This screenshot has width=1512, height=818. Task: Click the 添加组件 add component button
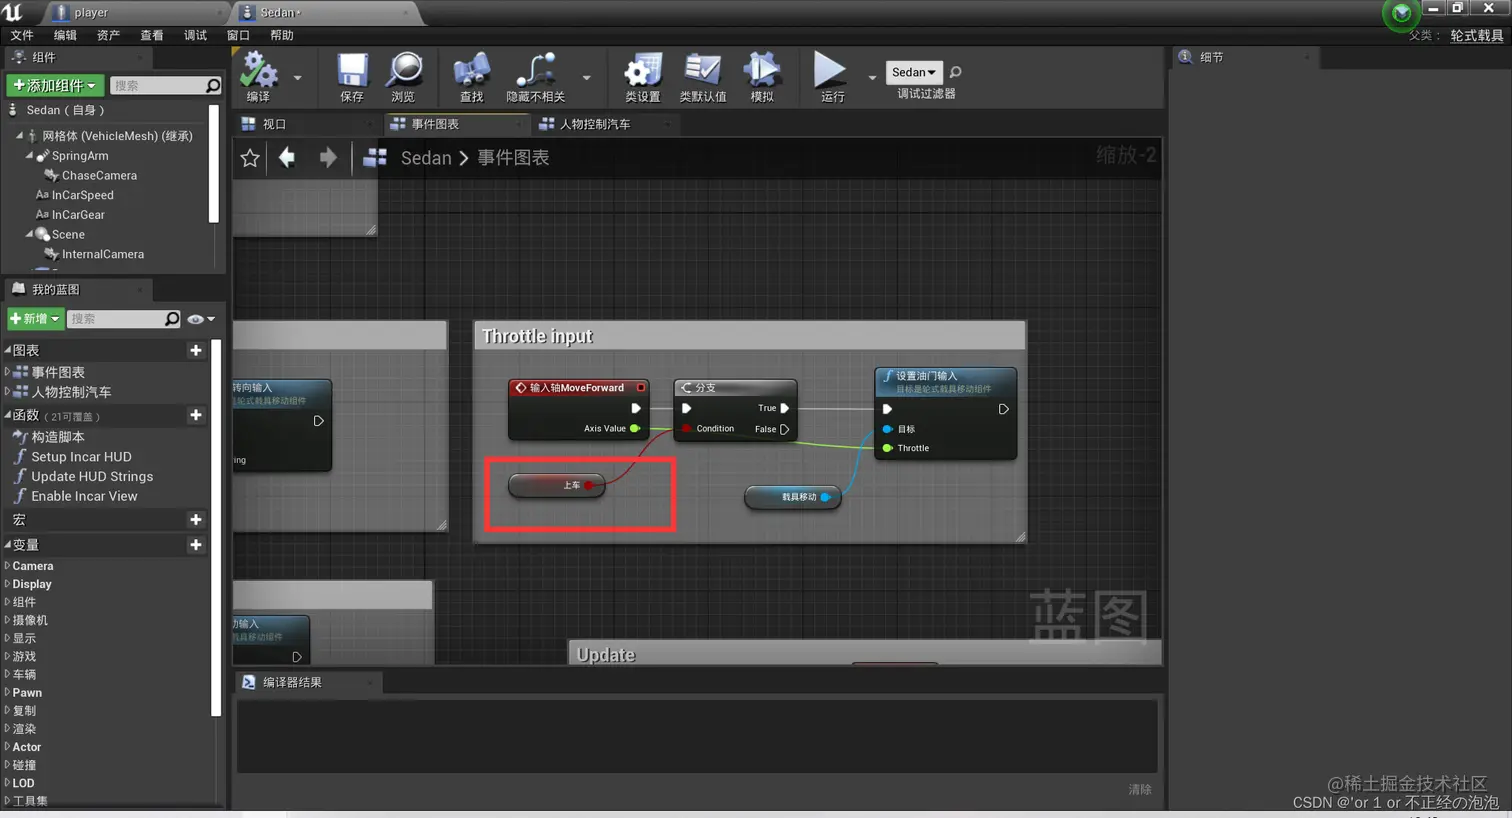point(54,85)
